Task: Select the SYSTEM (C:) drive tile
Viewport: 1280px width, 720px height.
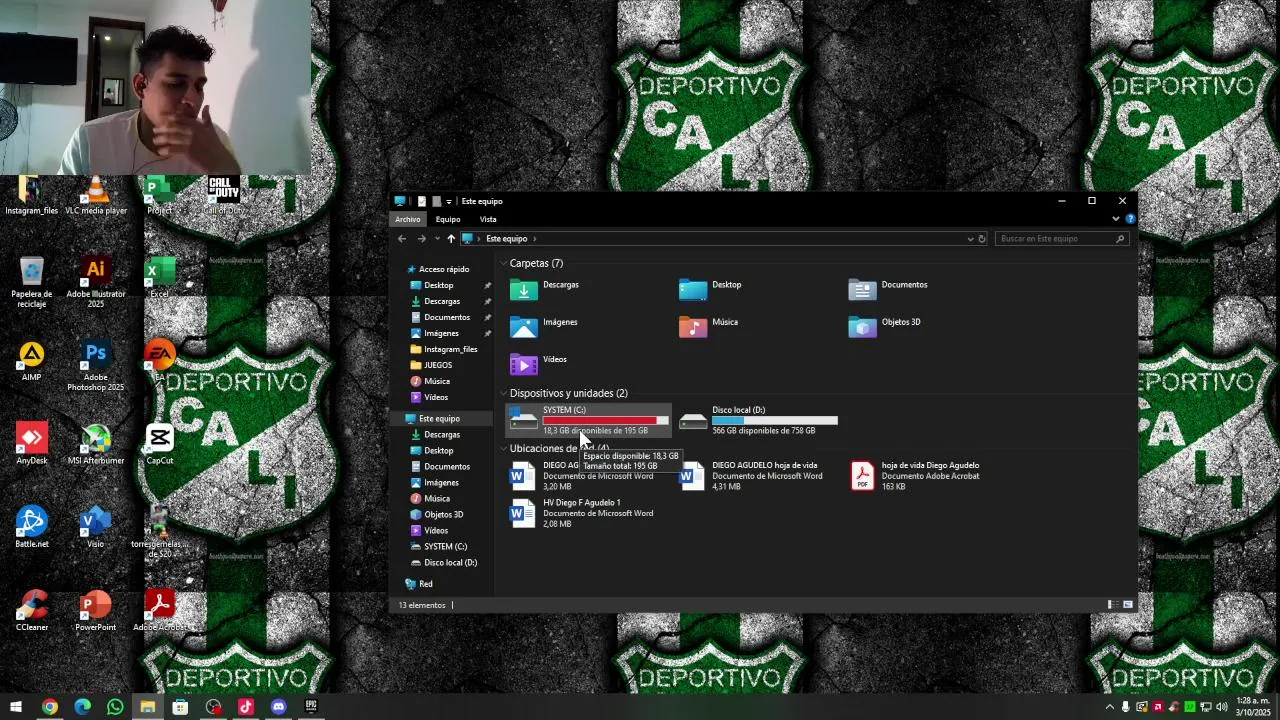Action: click(589, 420)
